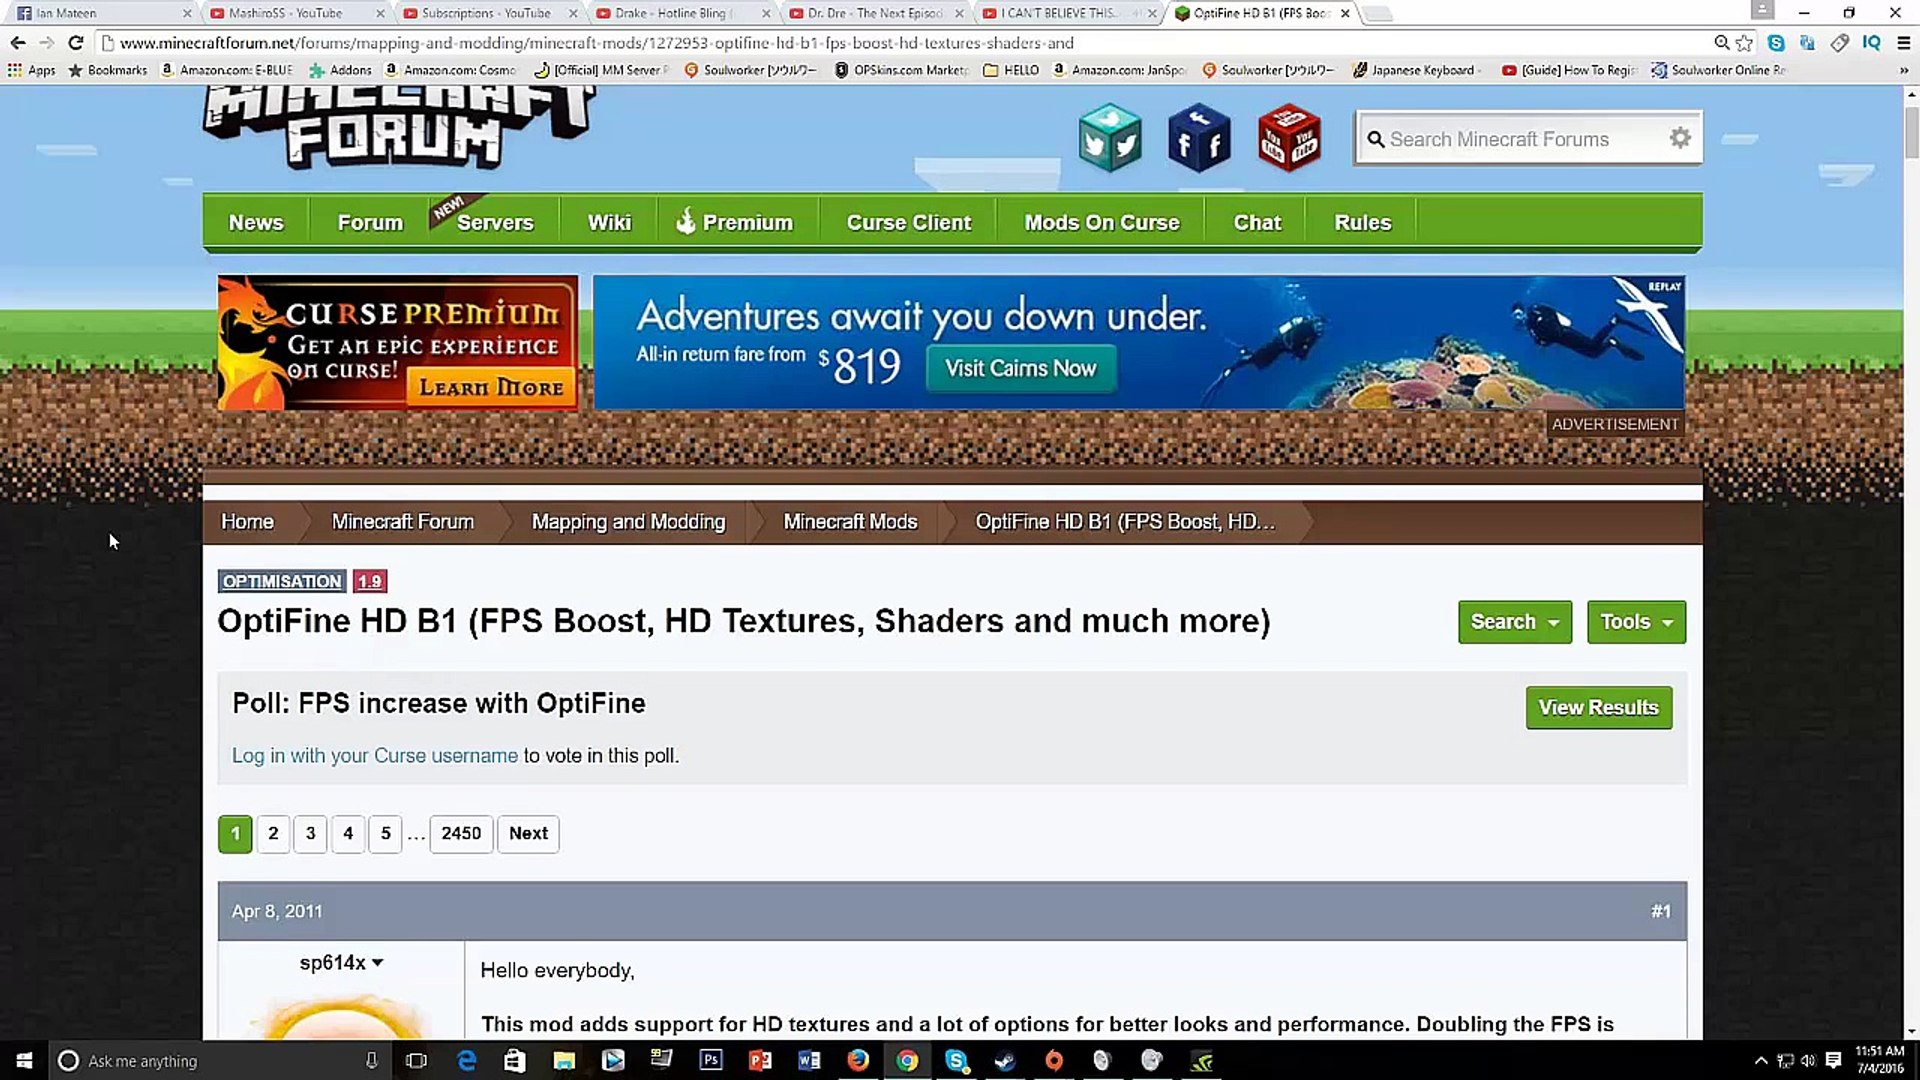The height and width of the screenshot is (1080, 1920).
Task: Expand the Search dropdown button
Action: click(x=1514, y=622)
